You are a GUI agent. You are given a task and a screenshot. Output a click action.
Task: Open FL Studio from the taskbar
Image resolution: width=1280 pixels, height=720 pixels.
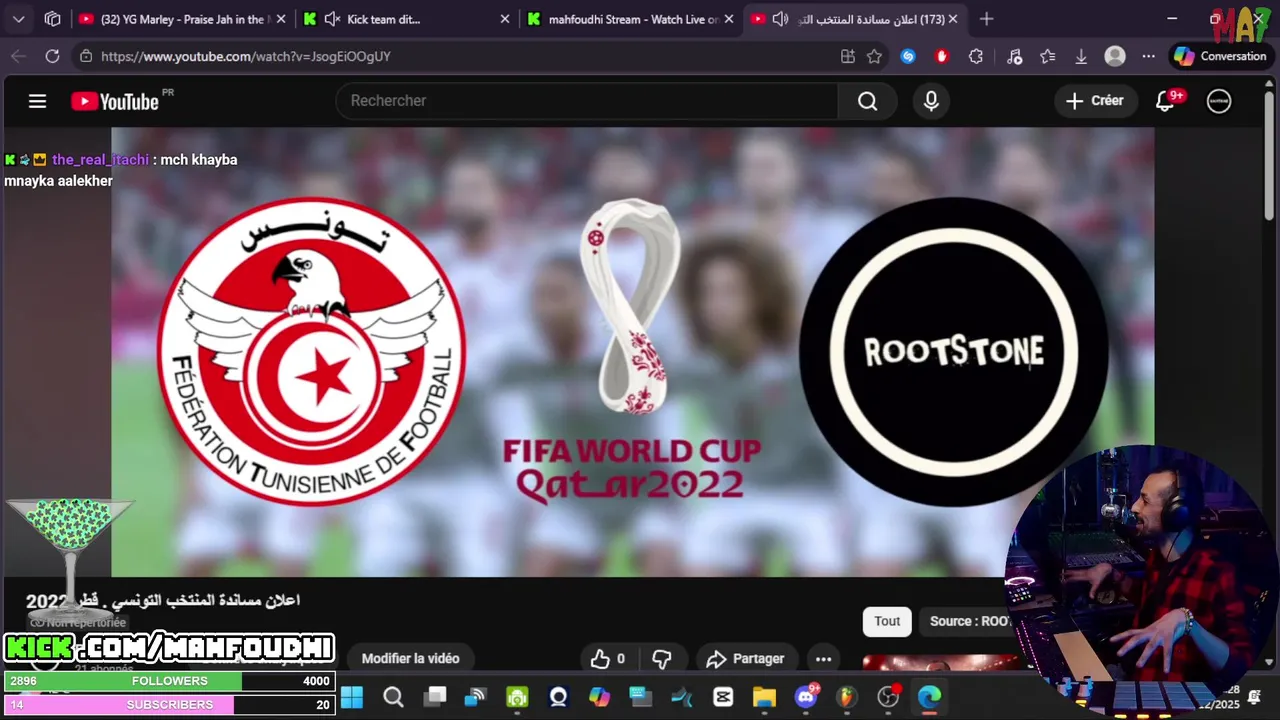tap(847, 697)
